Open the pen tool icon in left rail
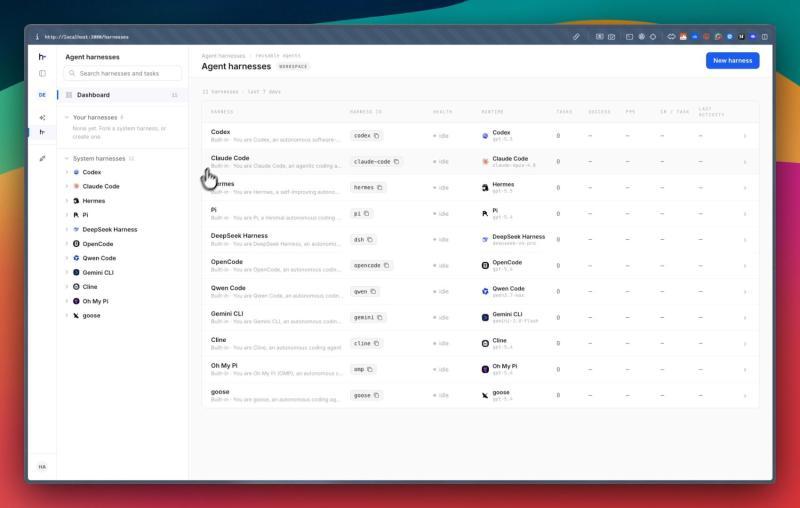This screenshot has height=508, width=800. (42, 159)
